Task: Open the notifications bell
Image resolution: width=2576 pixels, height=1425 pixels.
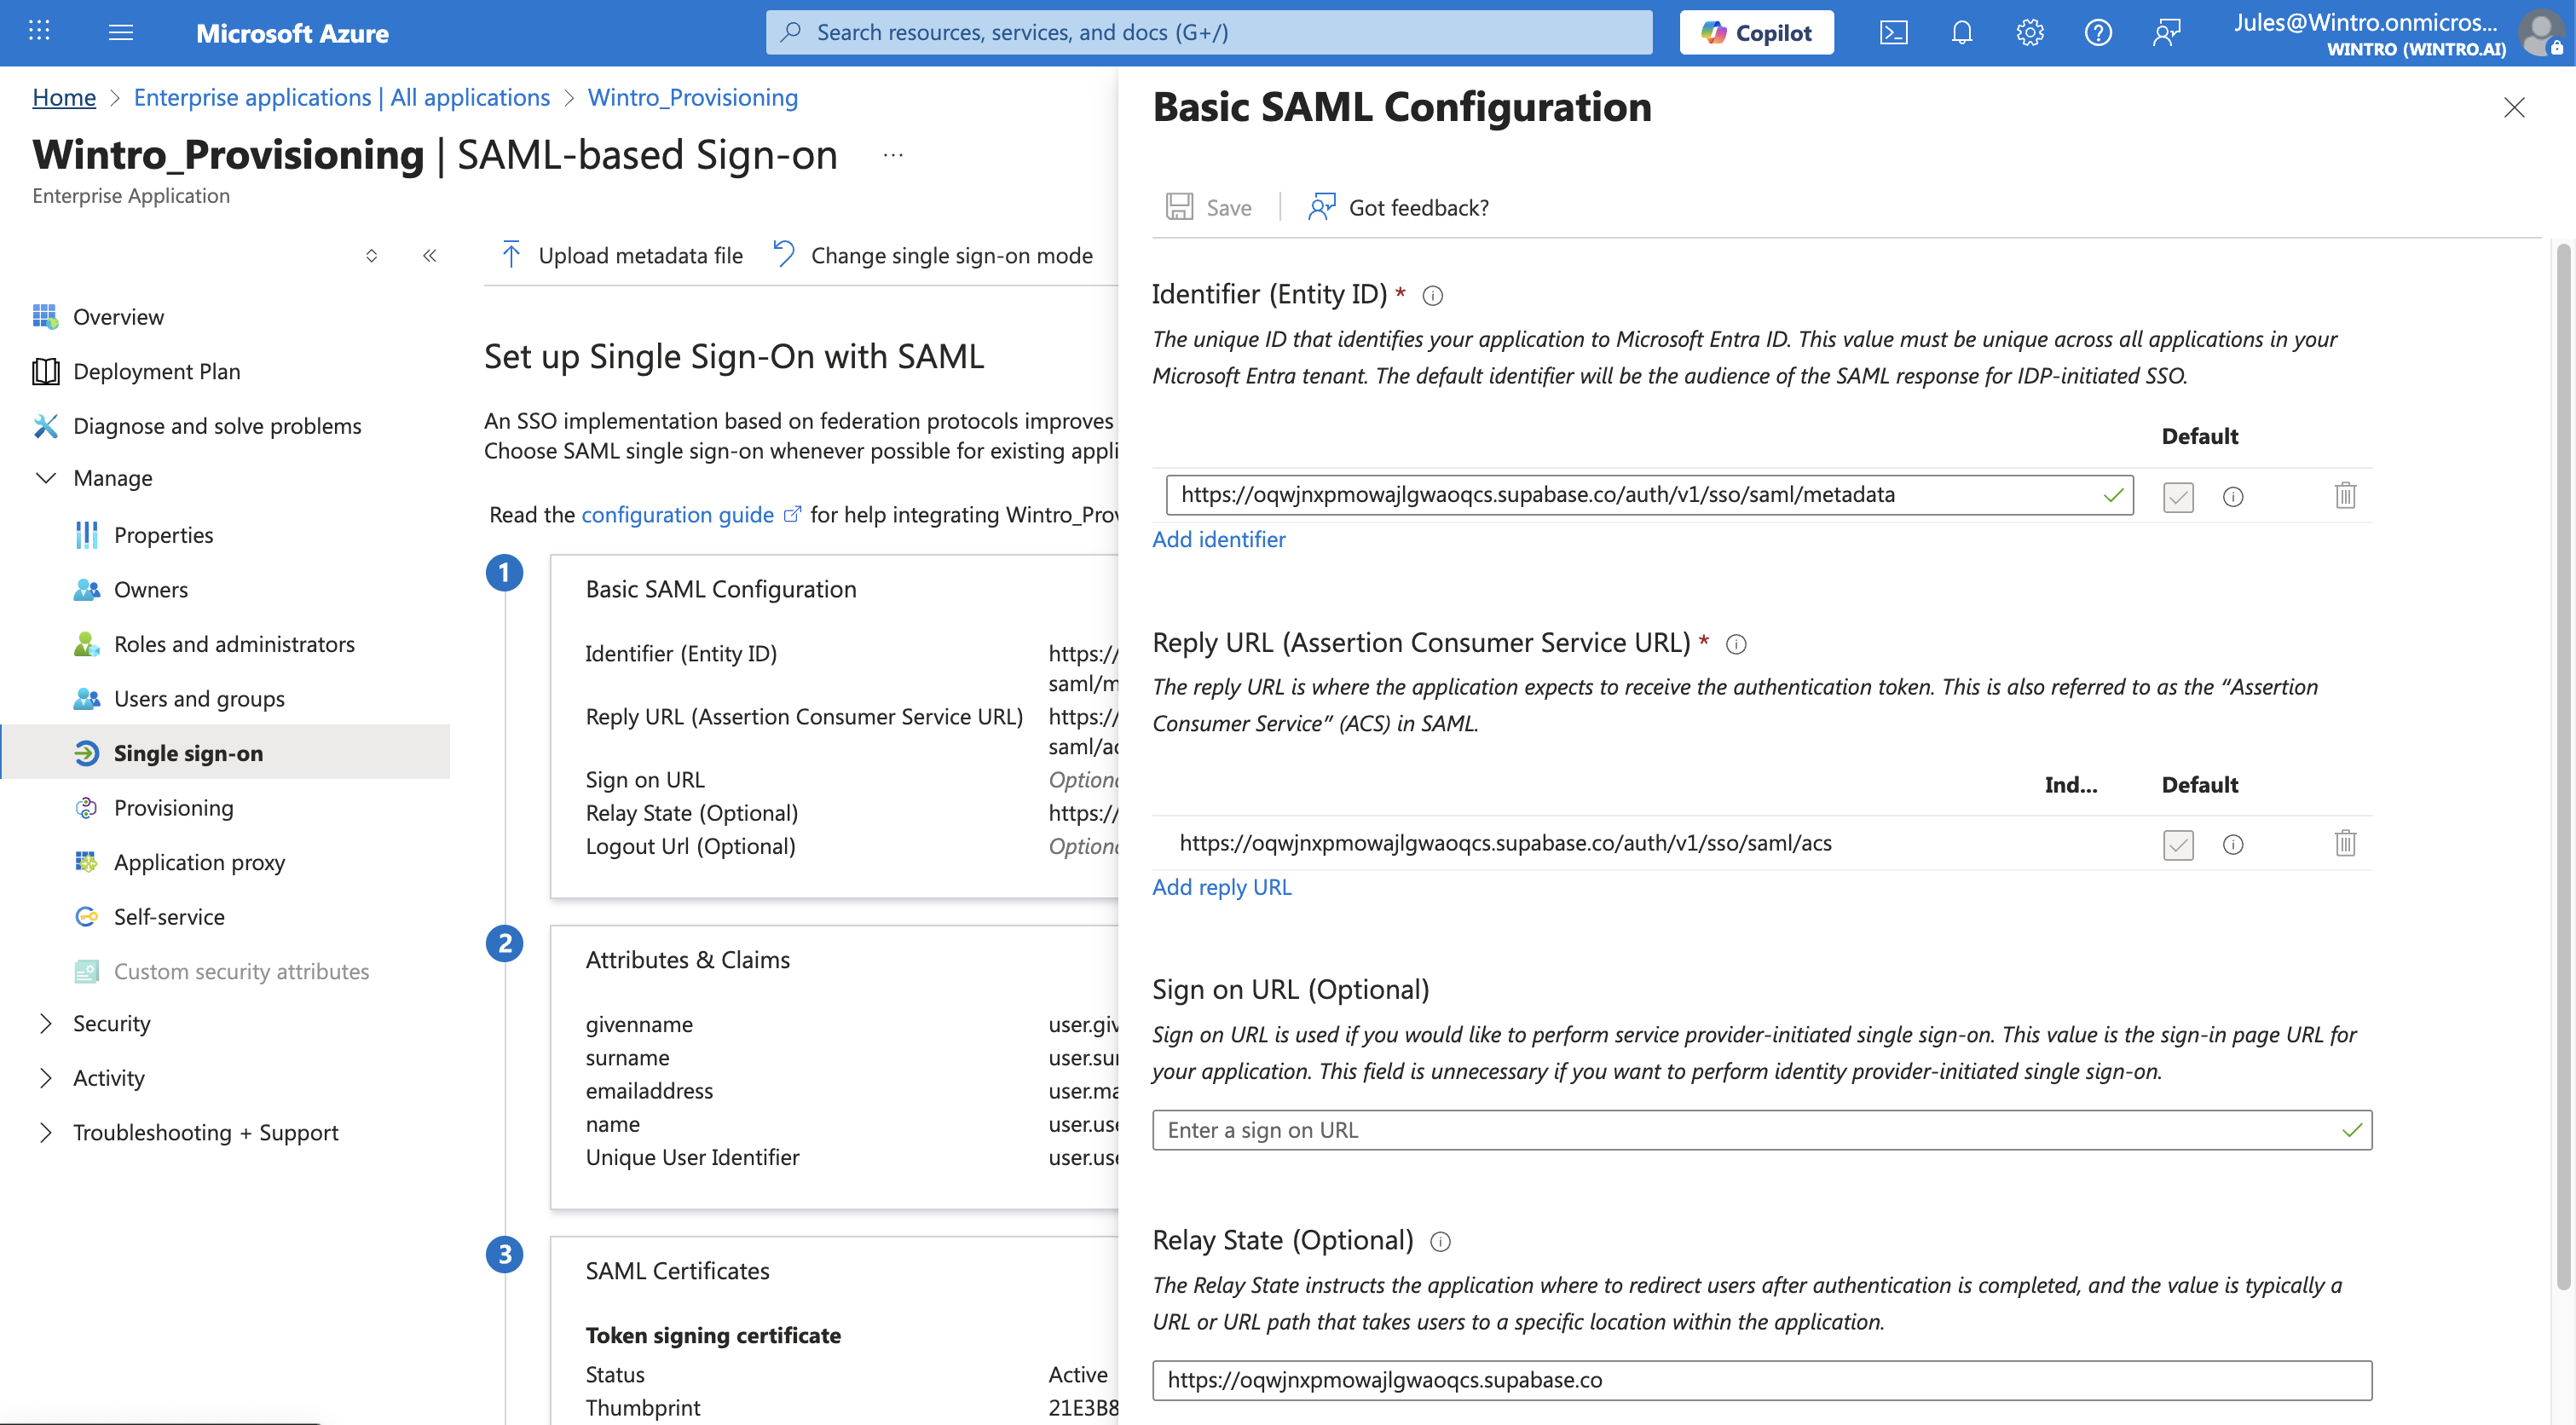Action: (x=1961, y=32)
